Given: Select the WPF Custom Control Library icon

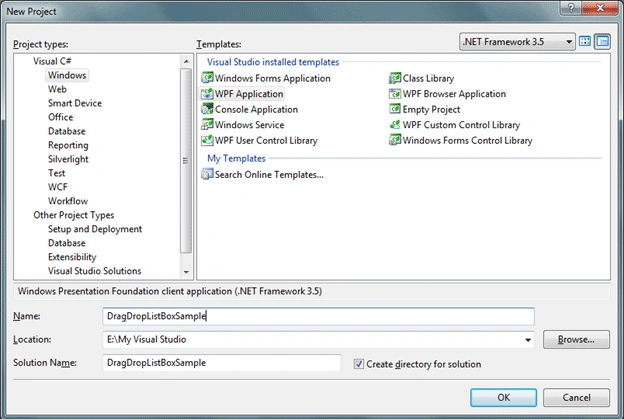Looking at the screenshot, I should click(395, 125).
